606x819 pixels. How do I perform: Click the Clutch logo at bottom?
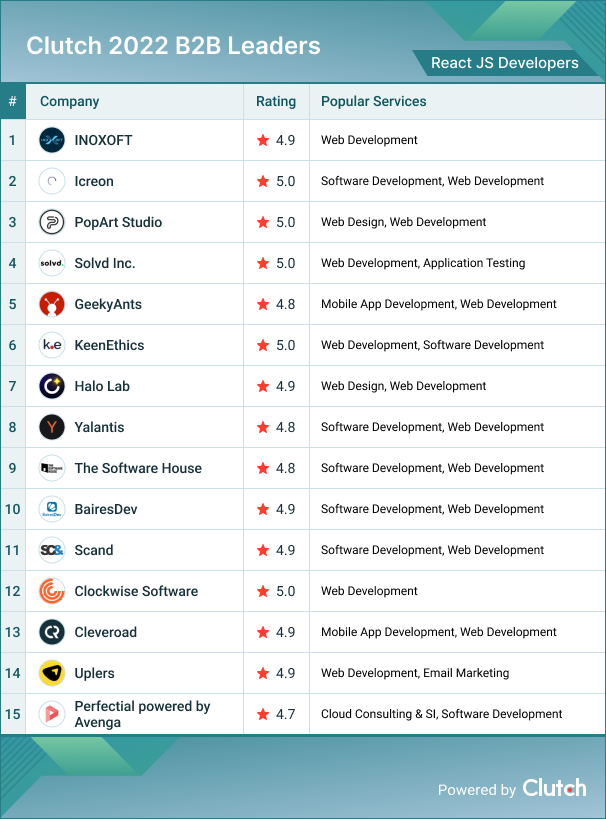point(554,788)
